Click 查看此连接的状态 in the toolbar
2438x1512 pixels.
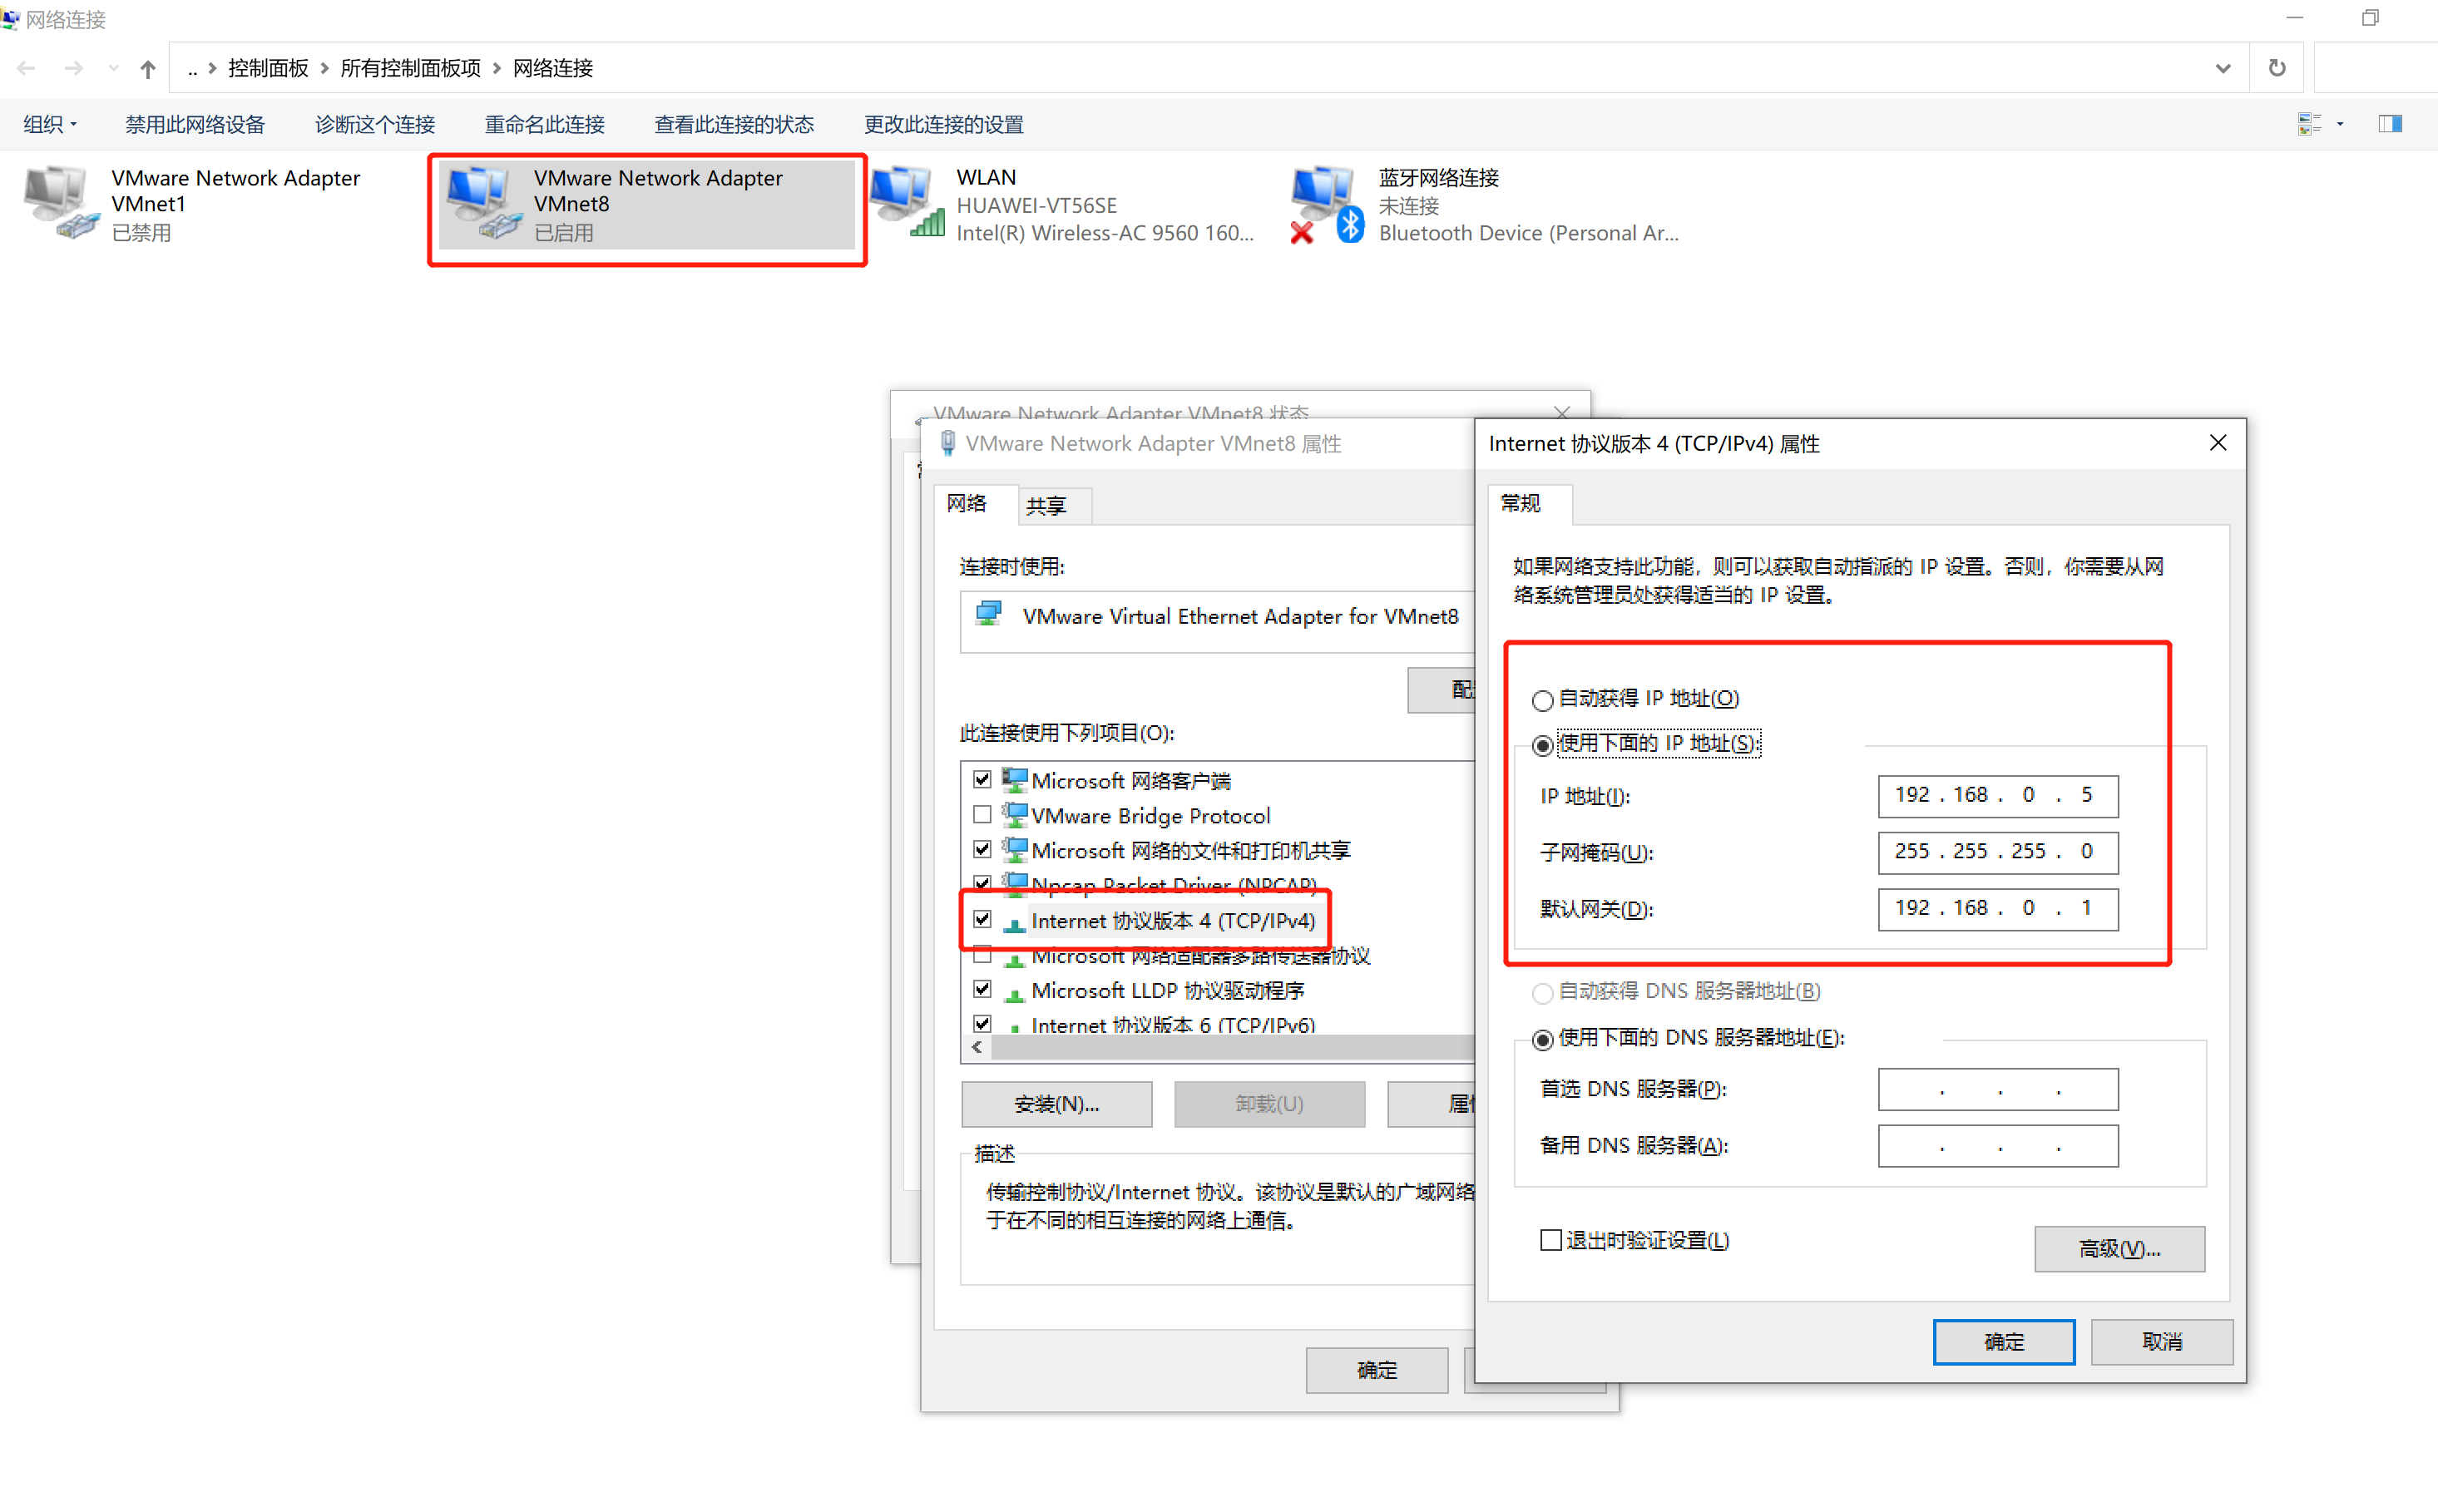tap(734, 124)
